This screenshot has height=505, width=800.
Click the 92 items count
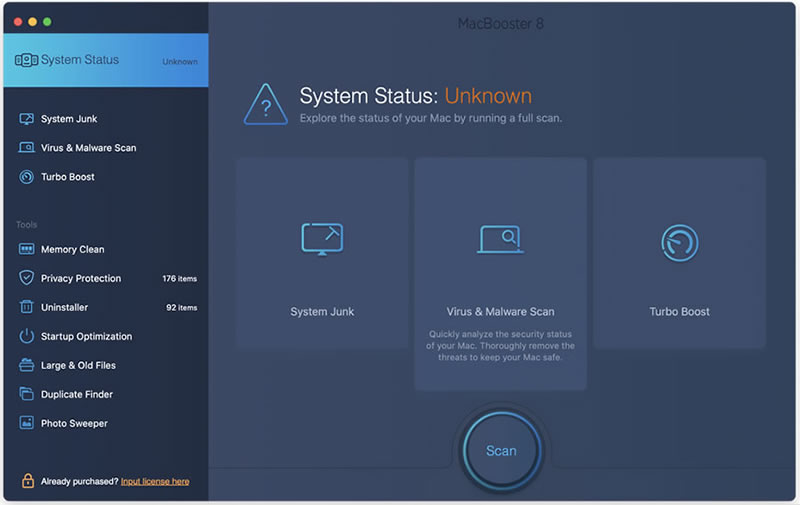click(x=182, y=308)
